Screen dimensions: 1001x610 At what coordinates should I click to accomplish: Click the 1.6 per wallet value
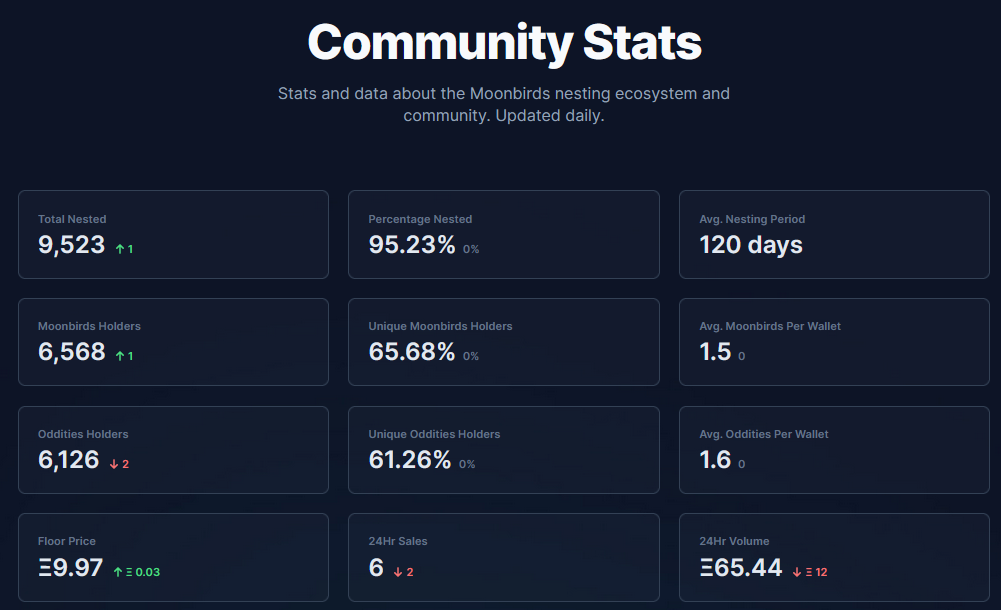point(715,460)
